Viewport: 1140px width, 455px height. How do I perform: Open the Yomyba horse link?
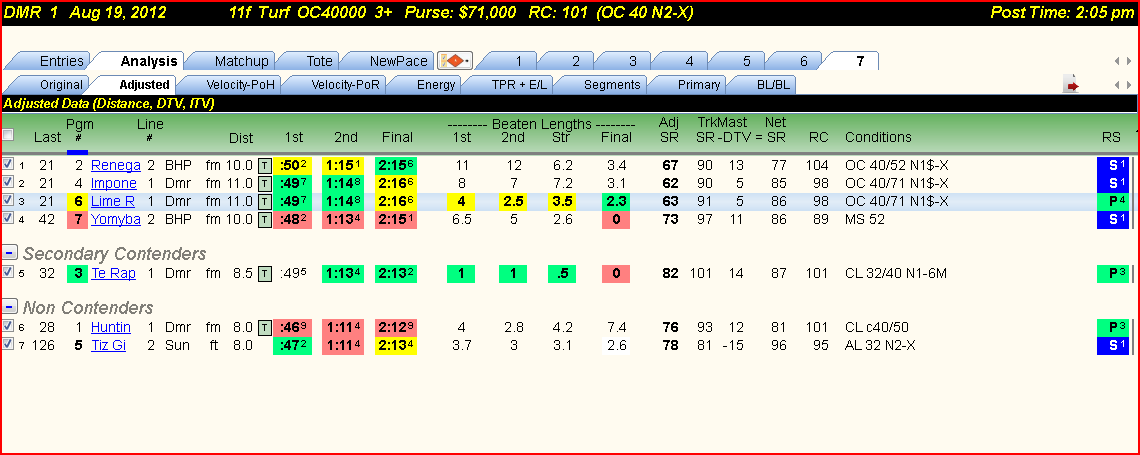click(x=116, y=220)
